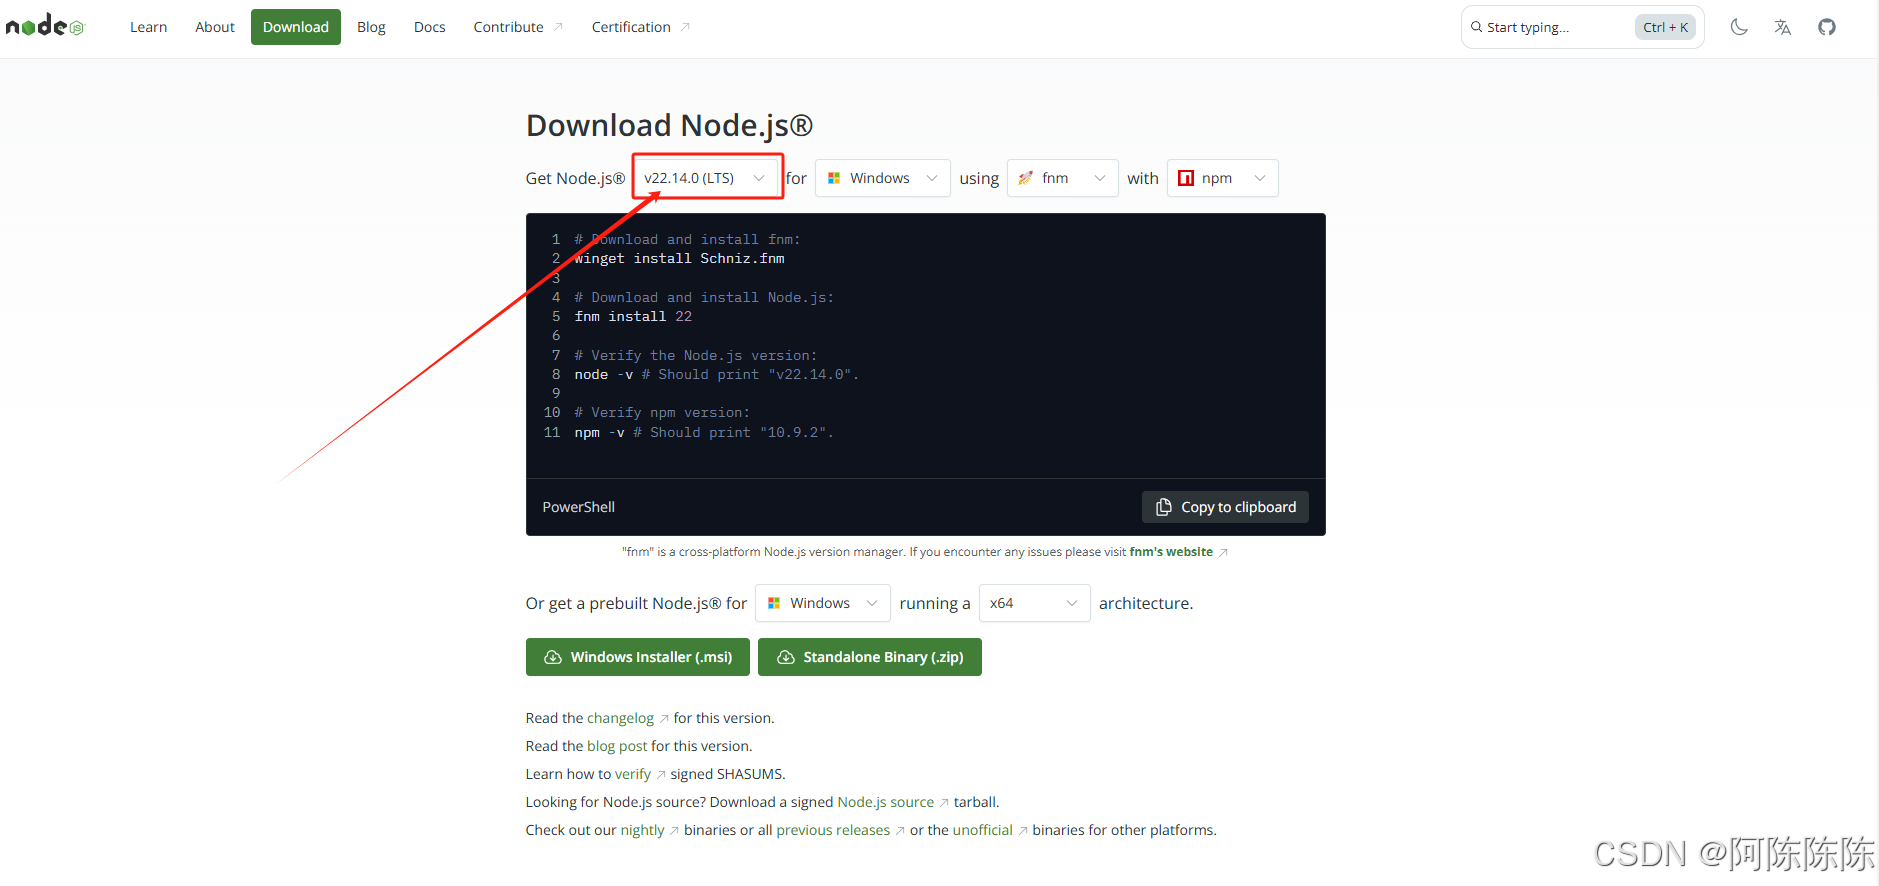Click Windows logo in prebuilt platform dropdown
The image size is (1879, 886).
pyautogui.click(x=774, y=603)
